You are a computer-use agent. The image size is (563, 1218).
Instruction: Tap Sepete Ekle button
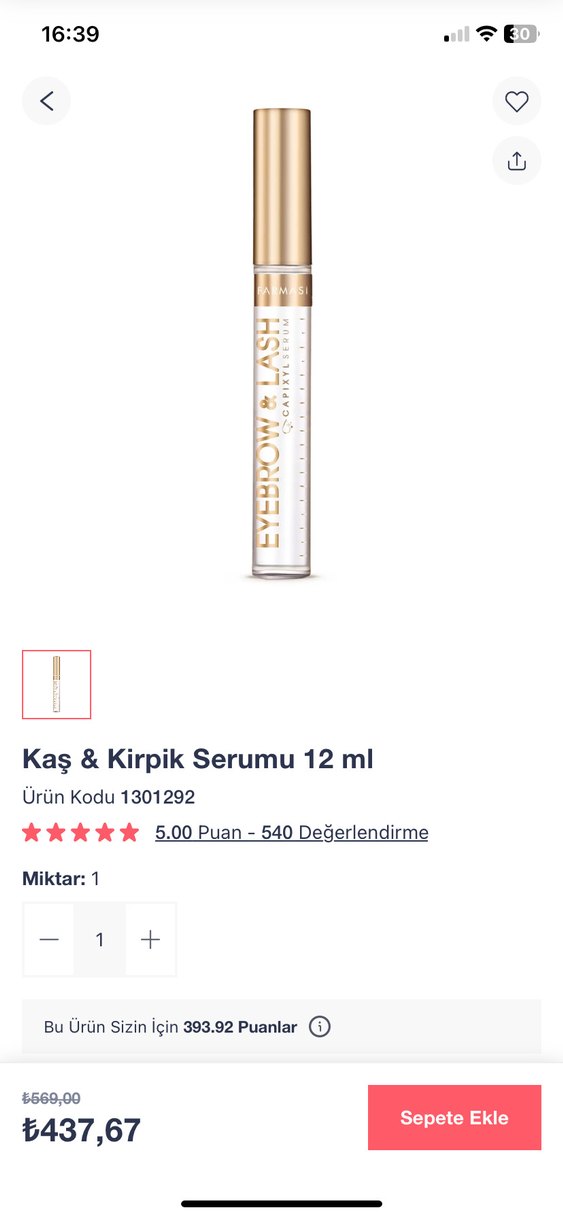click(454, 1118)
